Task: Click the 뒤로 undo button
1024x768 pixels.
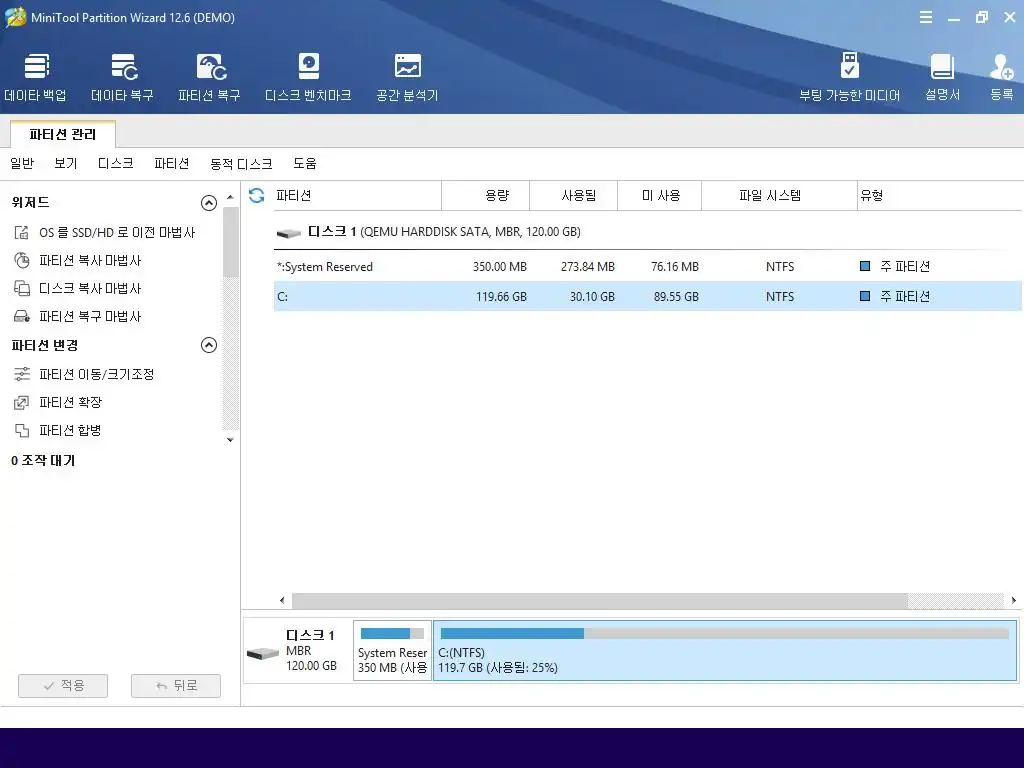Action: click(176, 686)
